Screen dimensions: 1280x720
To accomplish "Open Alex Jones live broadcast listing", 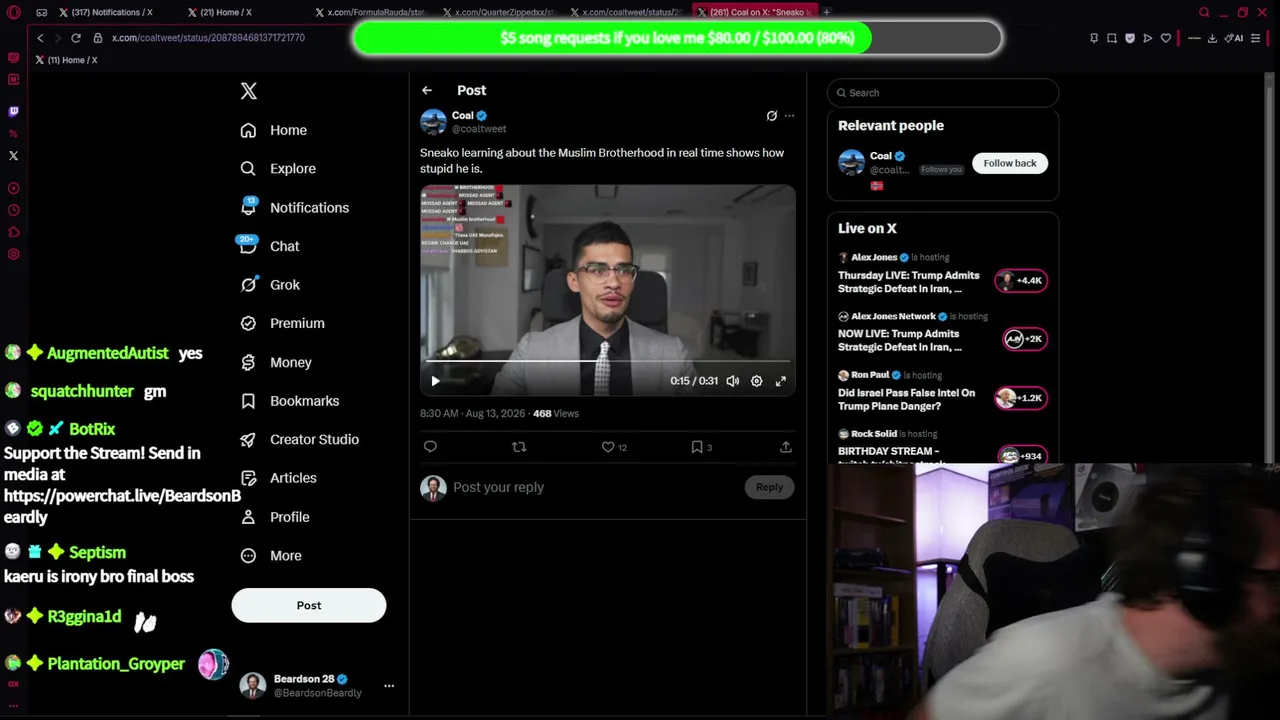I will pos(942,273).
